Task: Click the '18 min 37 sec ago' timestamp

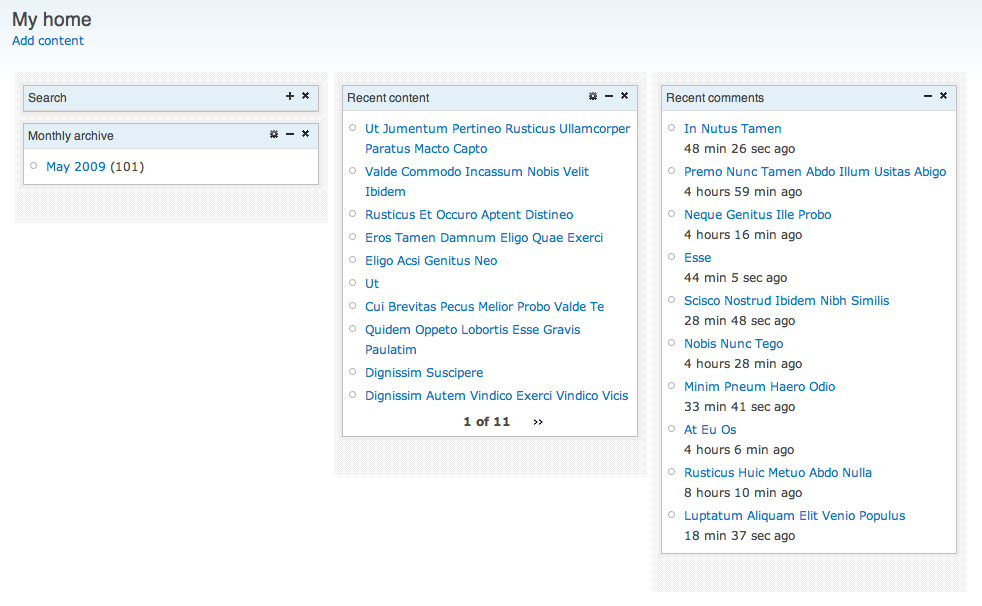Action: pyautogui.click(x=740, y=536)
